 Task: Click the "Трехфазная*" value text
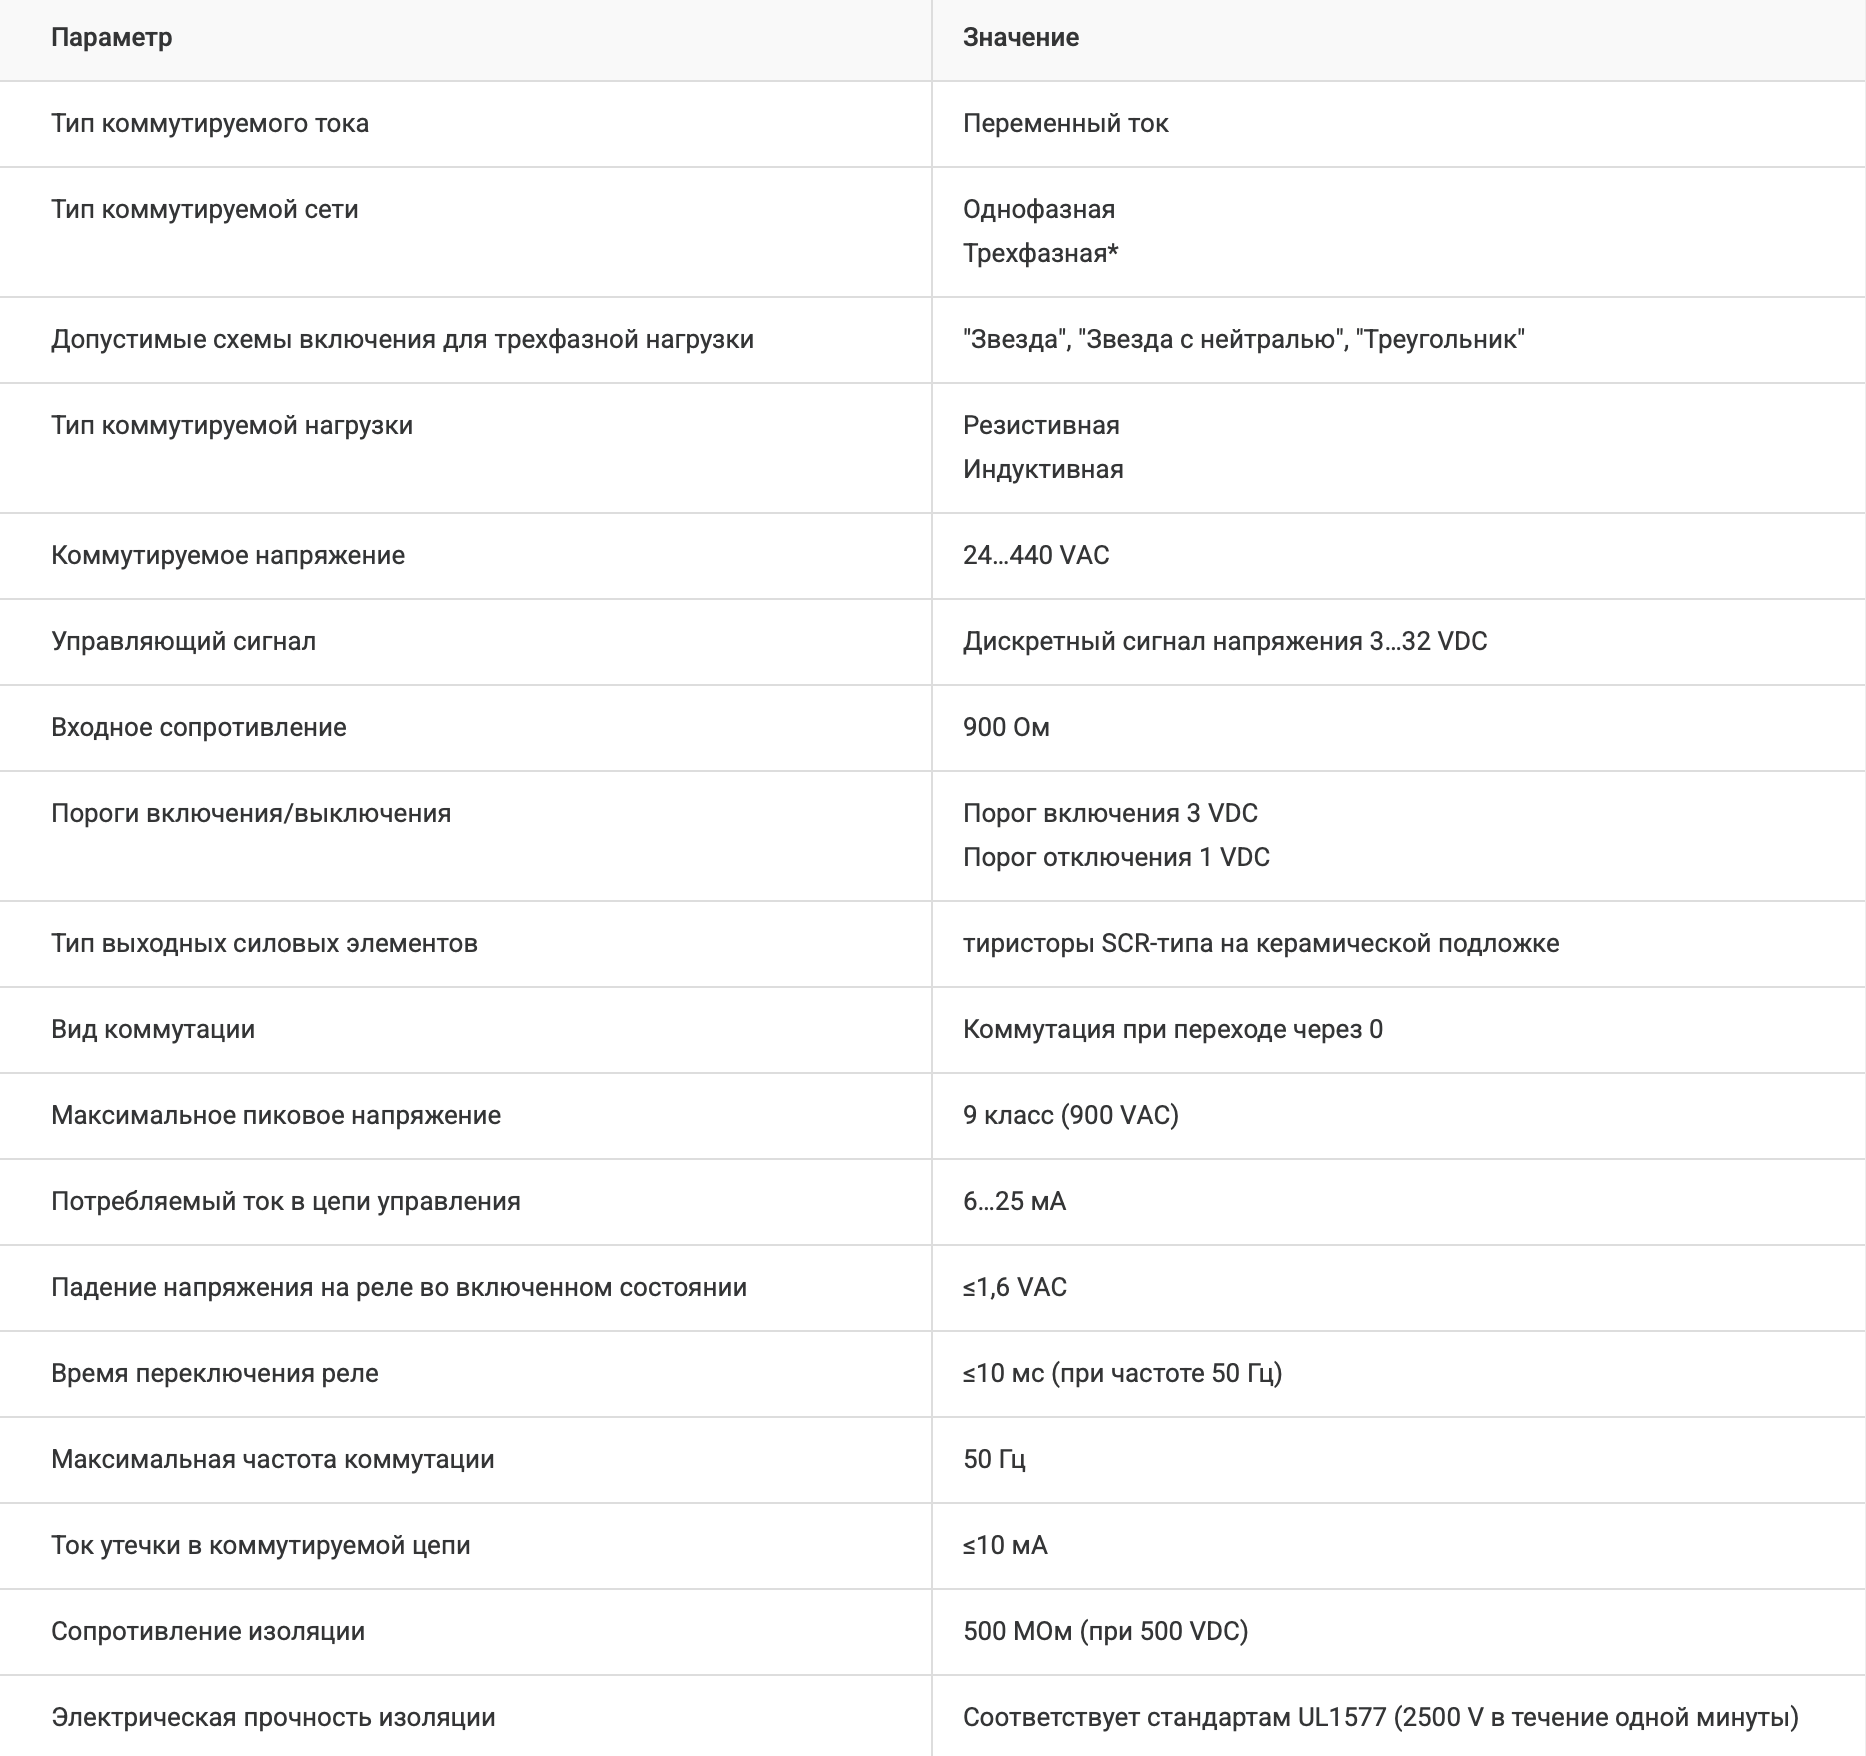(x=1040, y=254)
